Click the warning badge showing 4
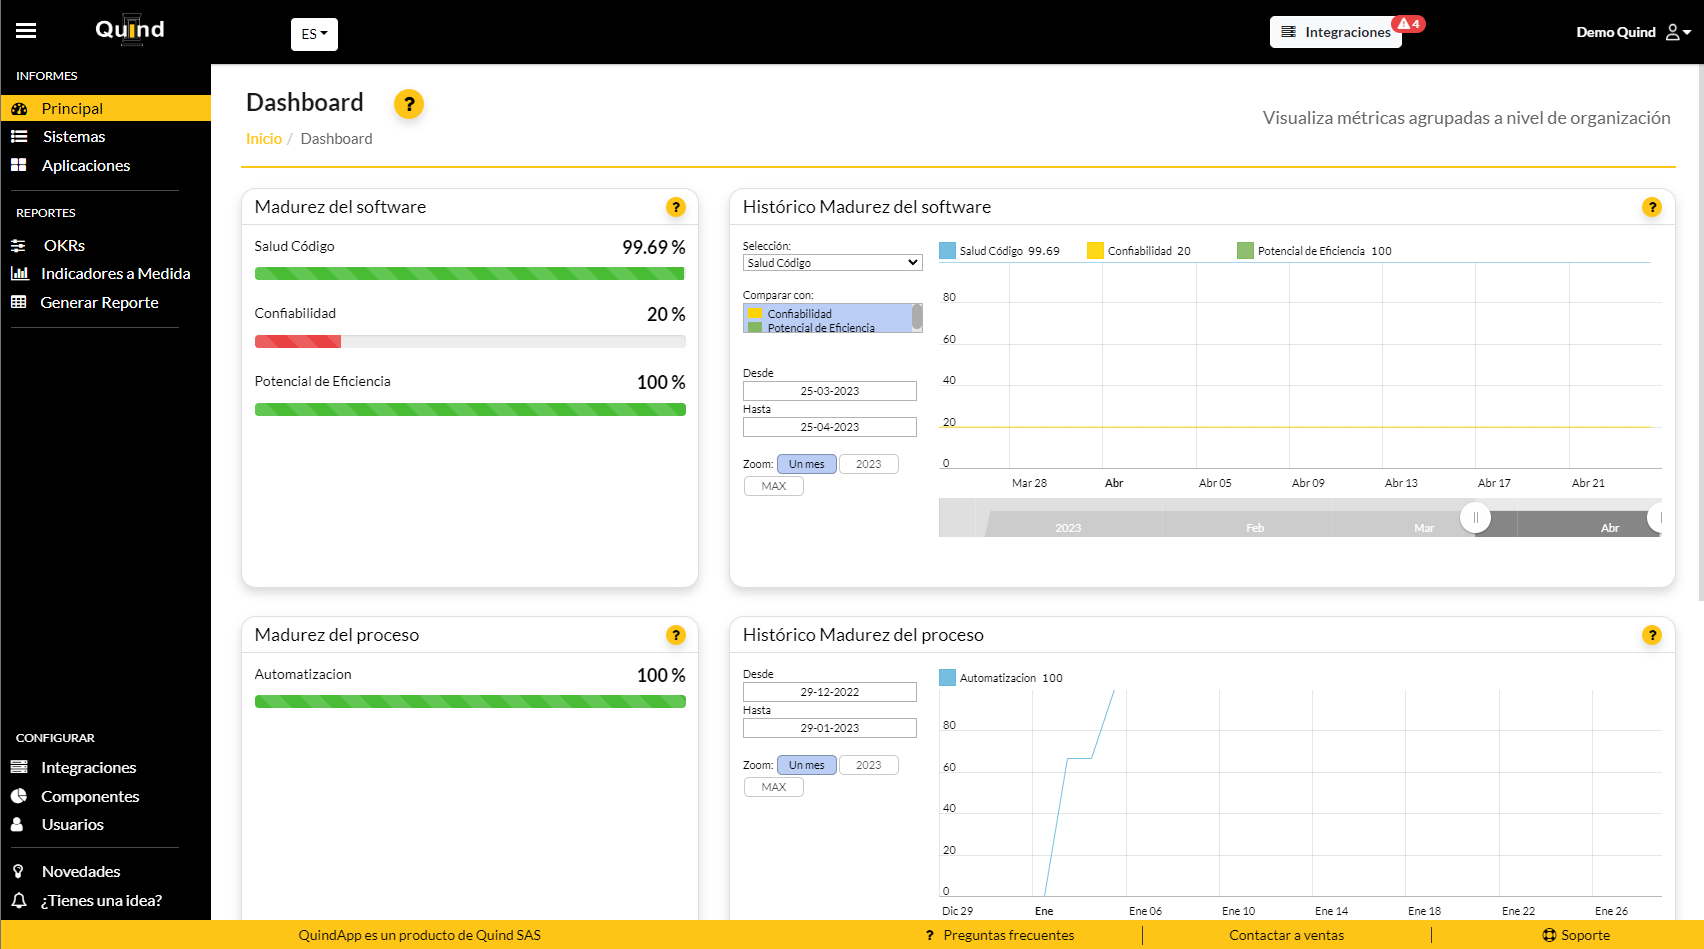The image size is (1704, 949). [x=1409, y=24]
